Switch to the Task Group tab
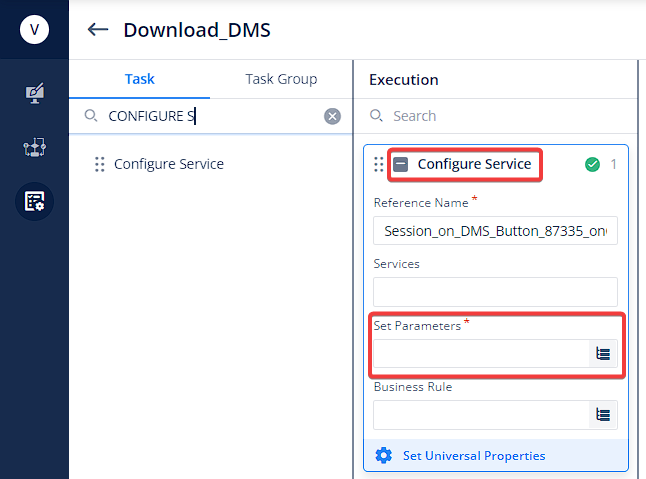The width and height of the screenshot is (646, 479). 281,79
